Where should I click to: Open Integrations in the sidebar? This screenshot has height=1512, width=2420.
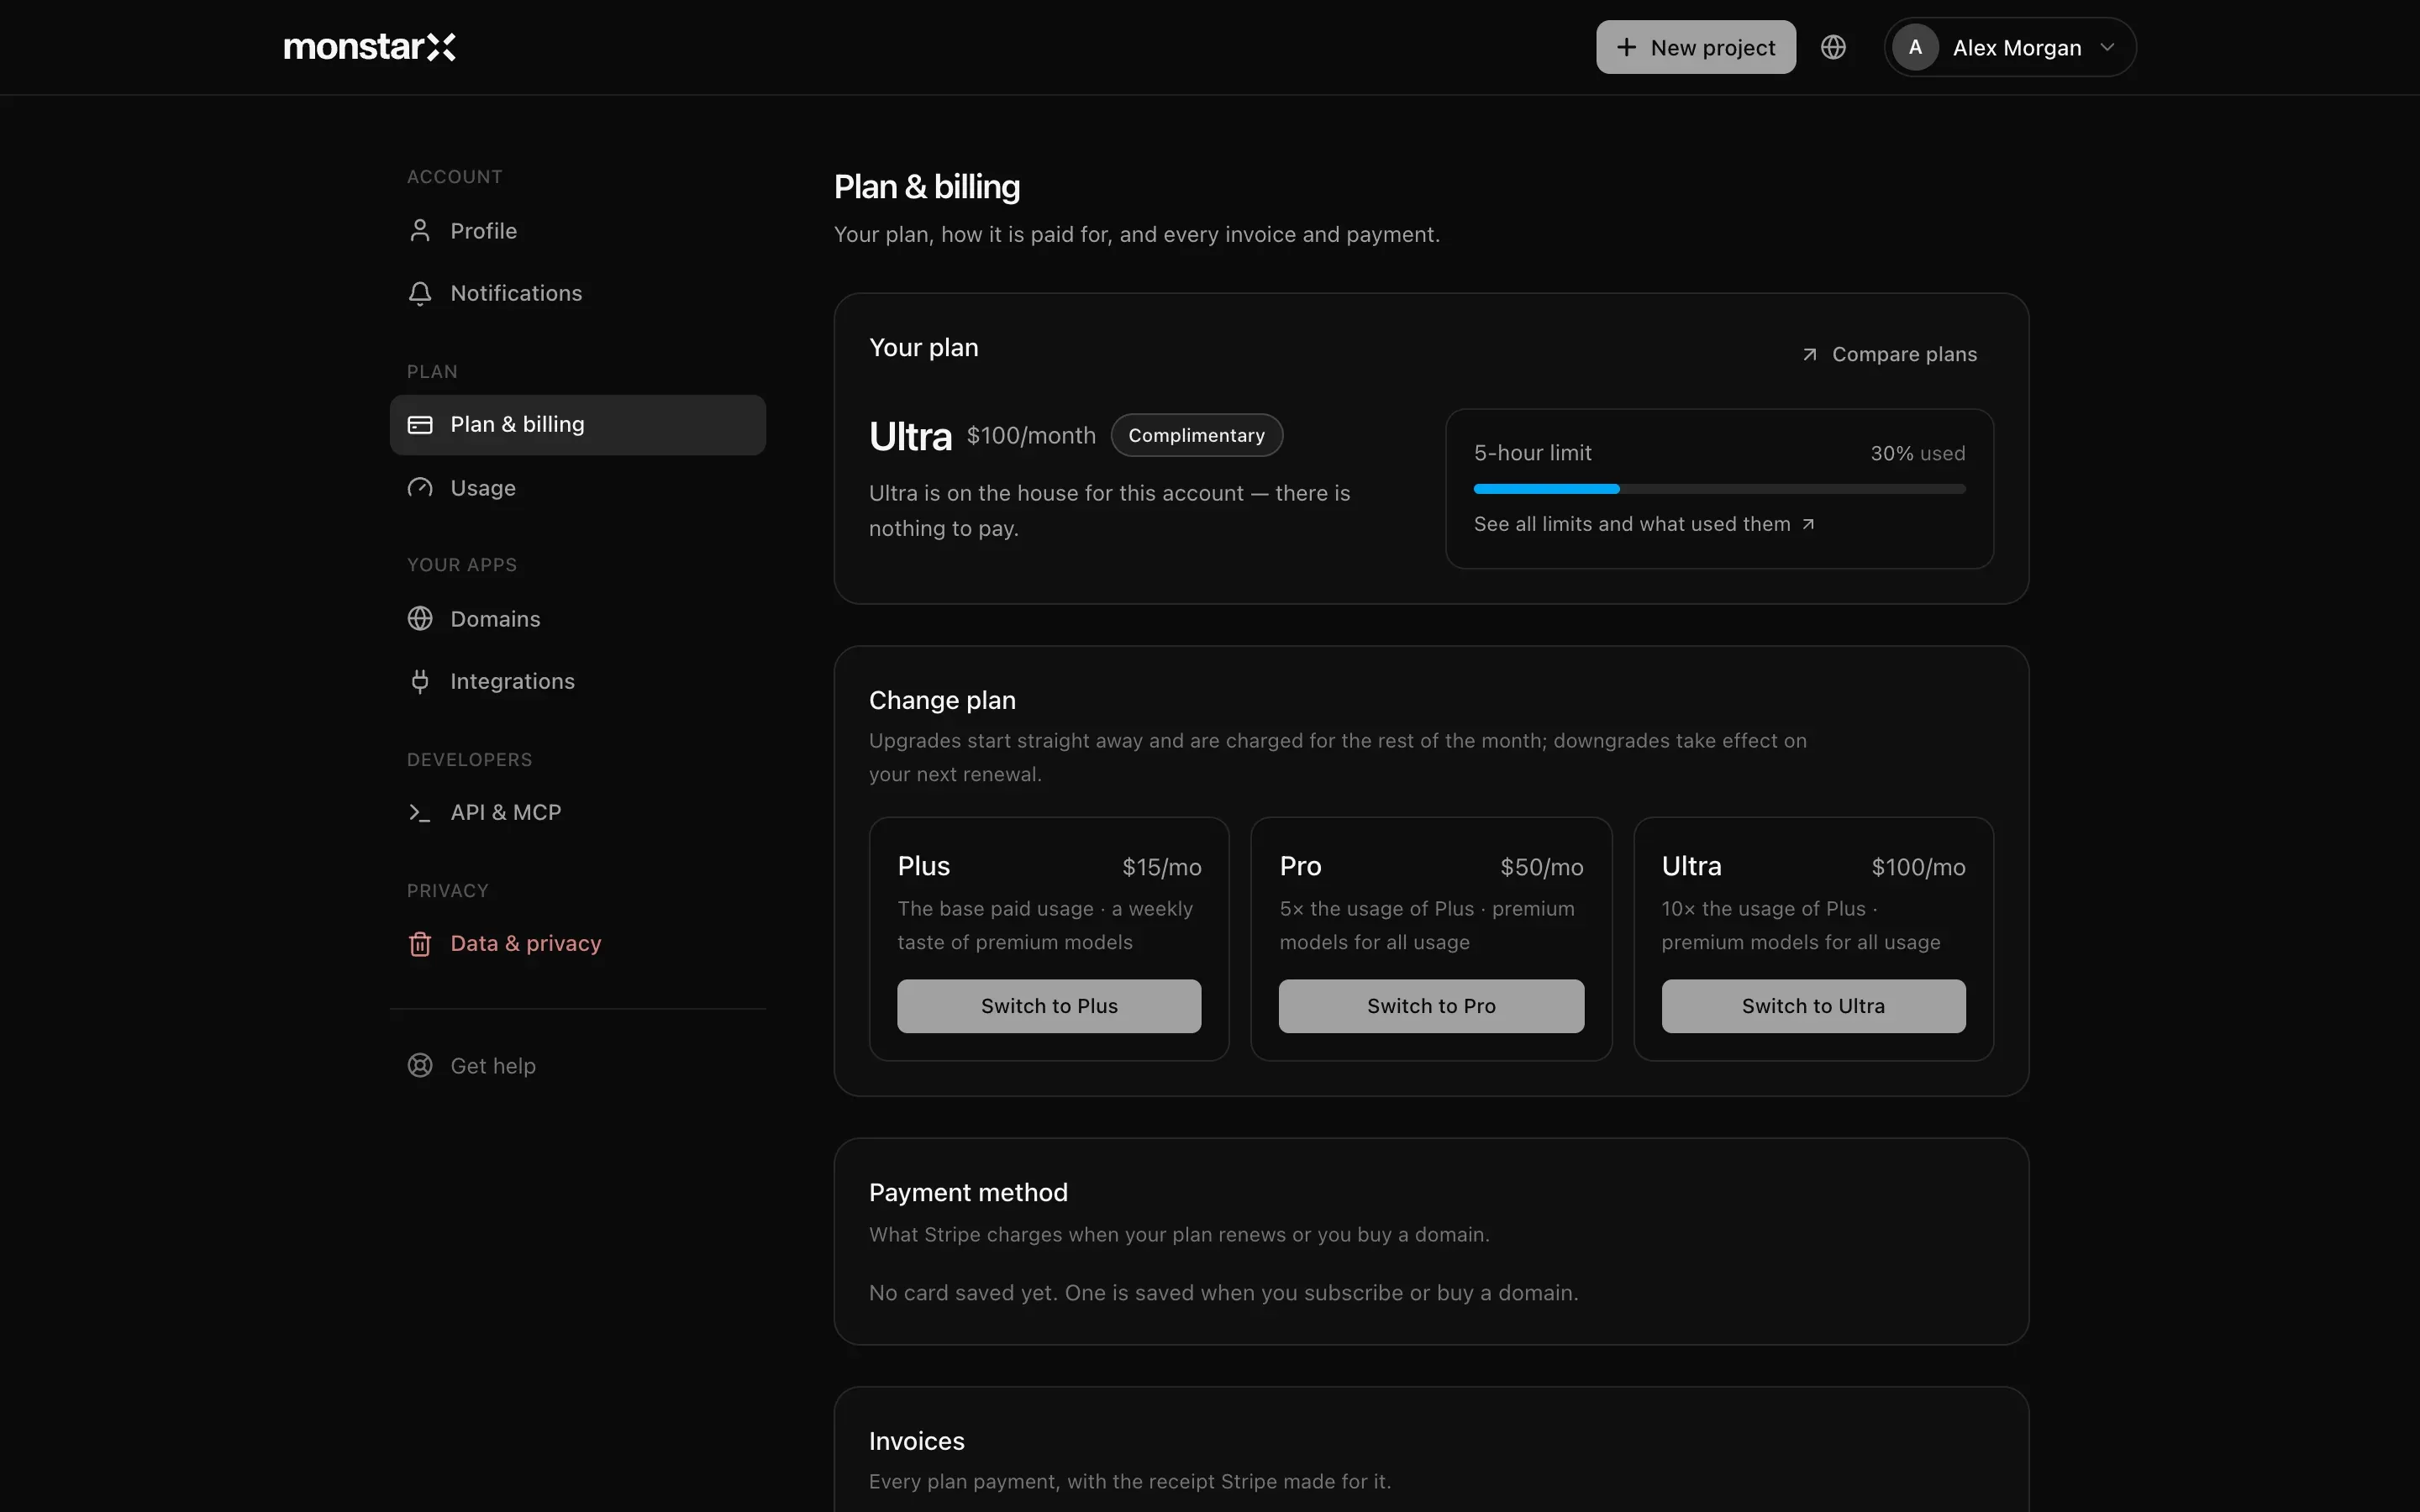[x=578, y=681]
